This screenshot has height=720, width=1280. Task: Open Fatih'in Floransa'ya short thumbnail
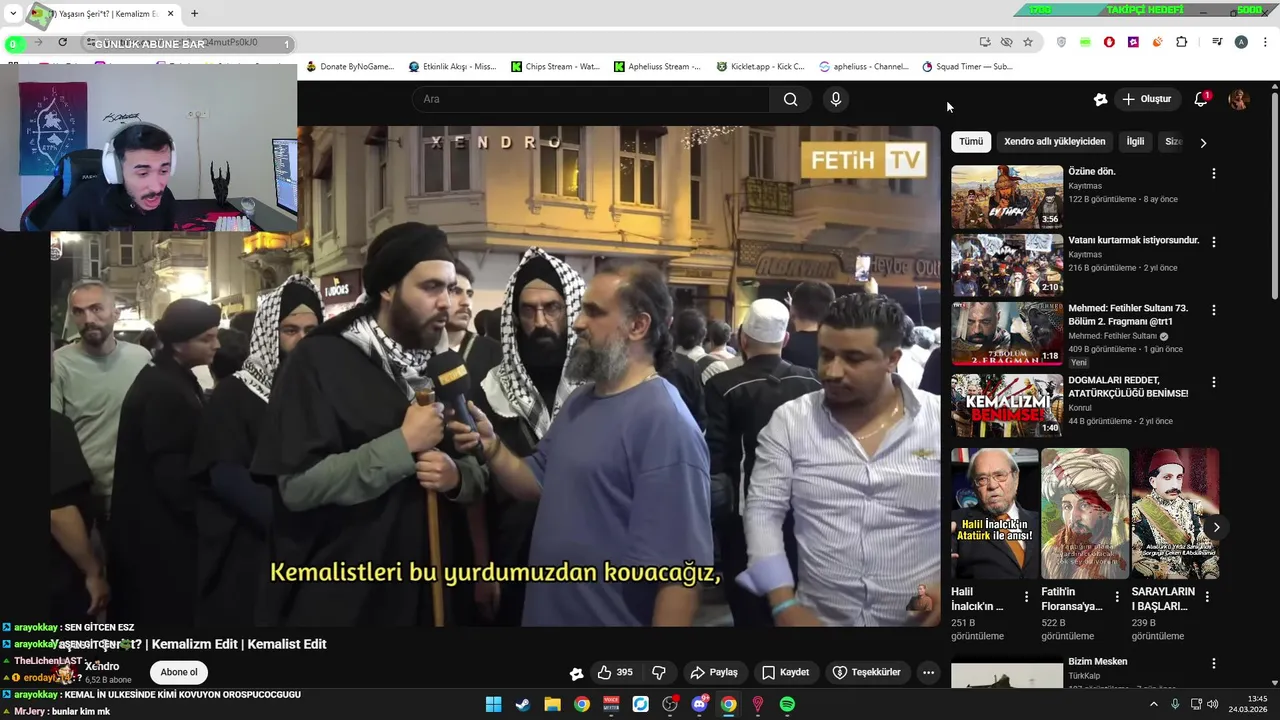click(x=1084, y=513)
